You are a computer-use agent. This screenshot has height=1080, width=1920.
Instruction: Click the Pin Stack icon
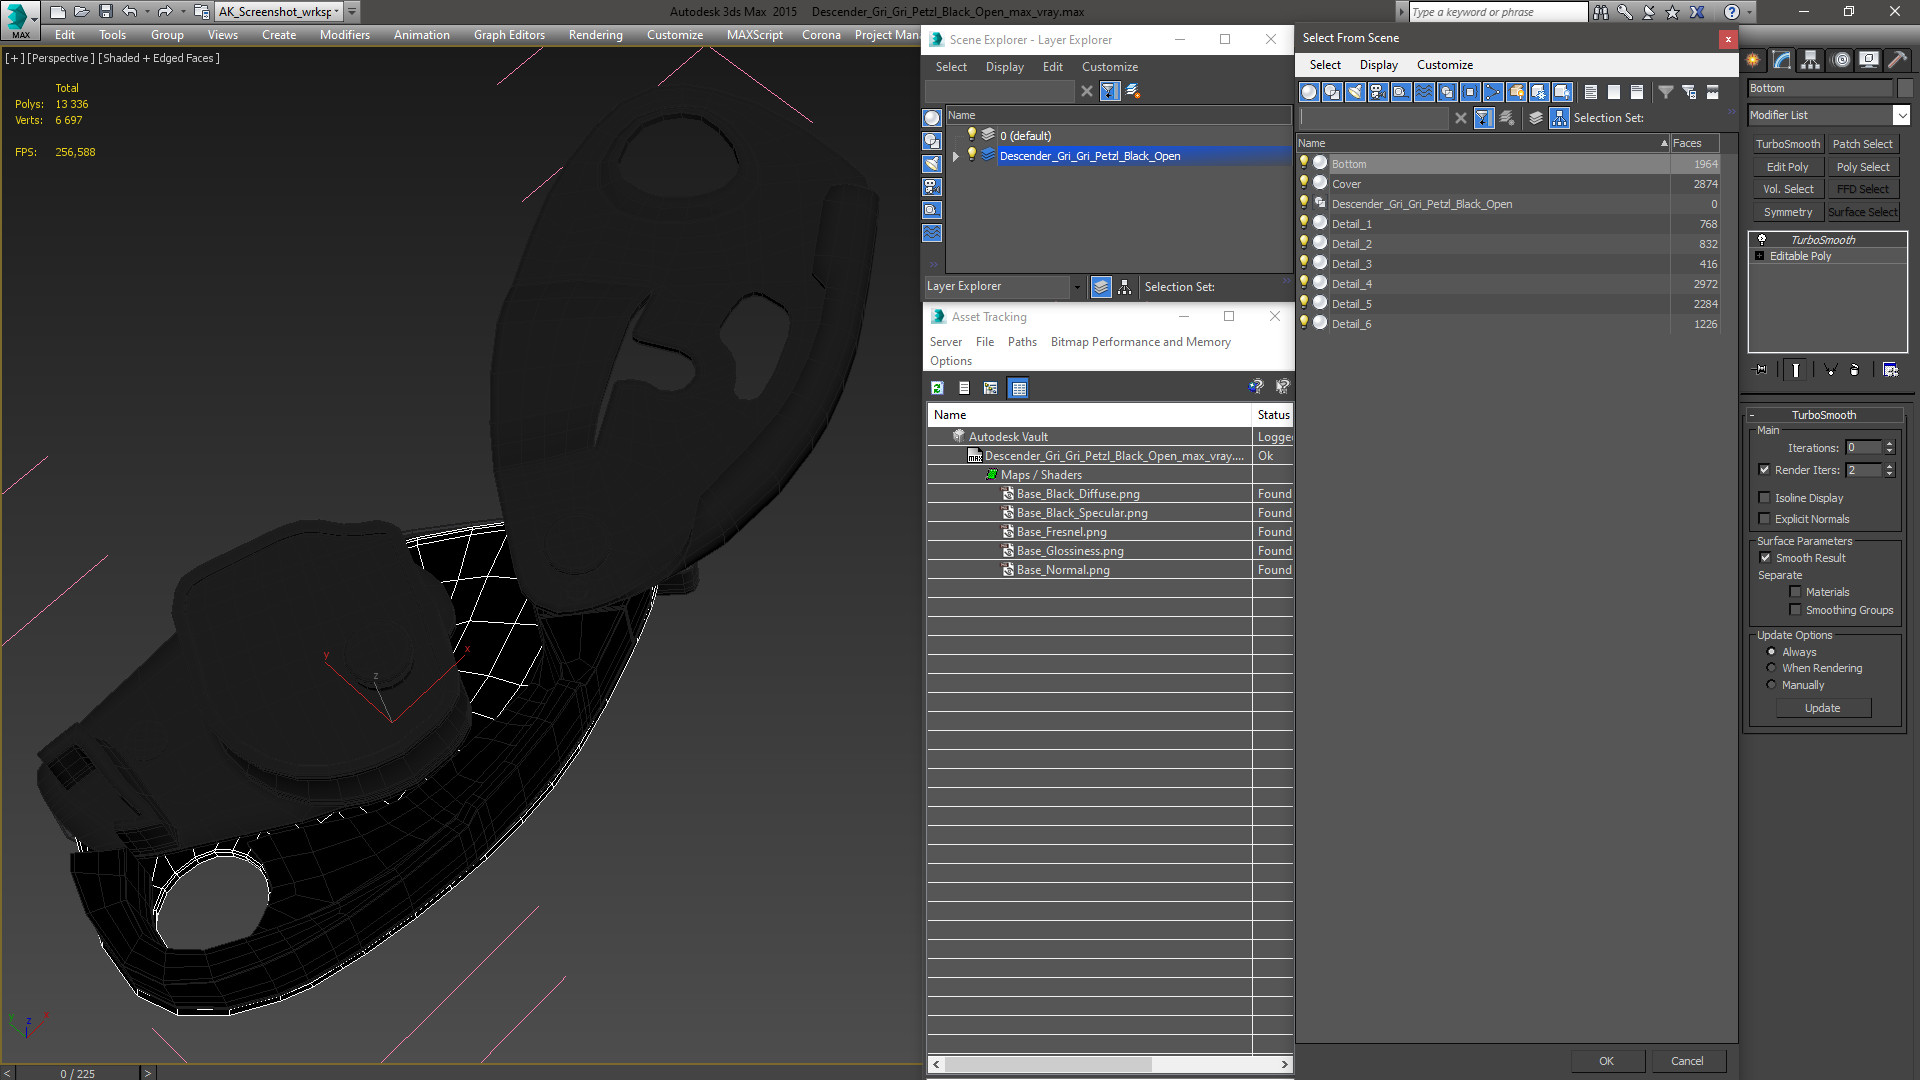click(x=1761, y=370)
